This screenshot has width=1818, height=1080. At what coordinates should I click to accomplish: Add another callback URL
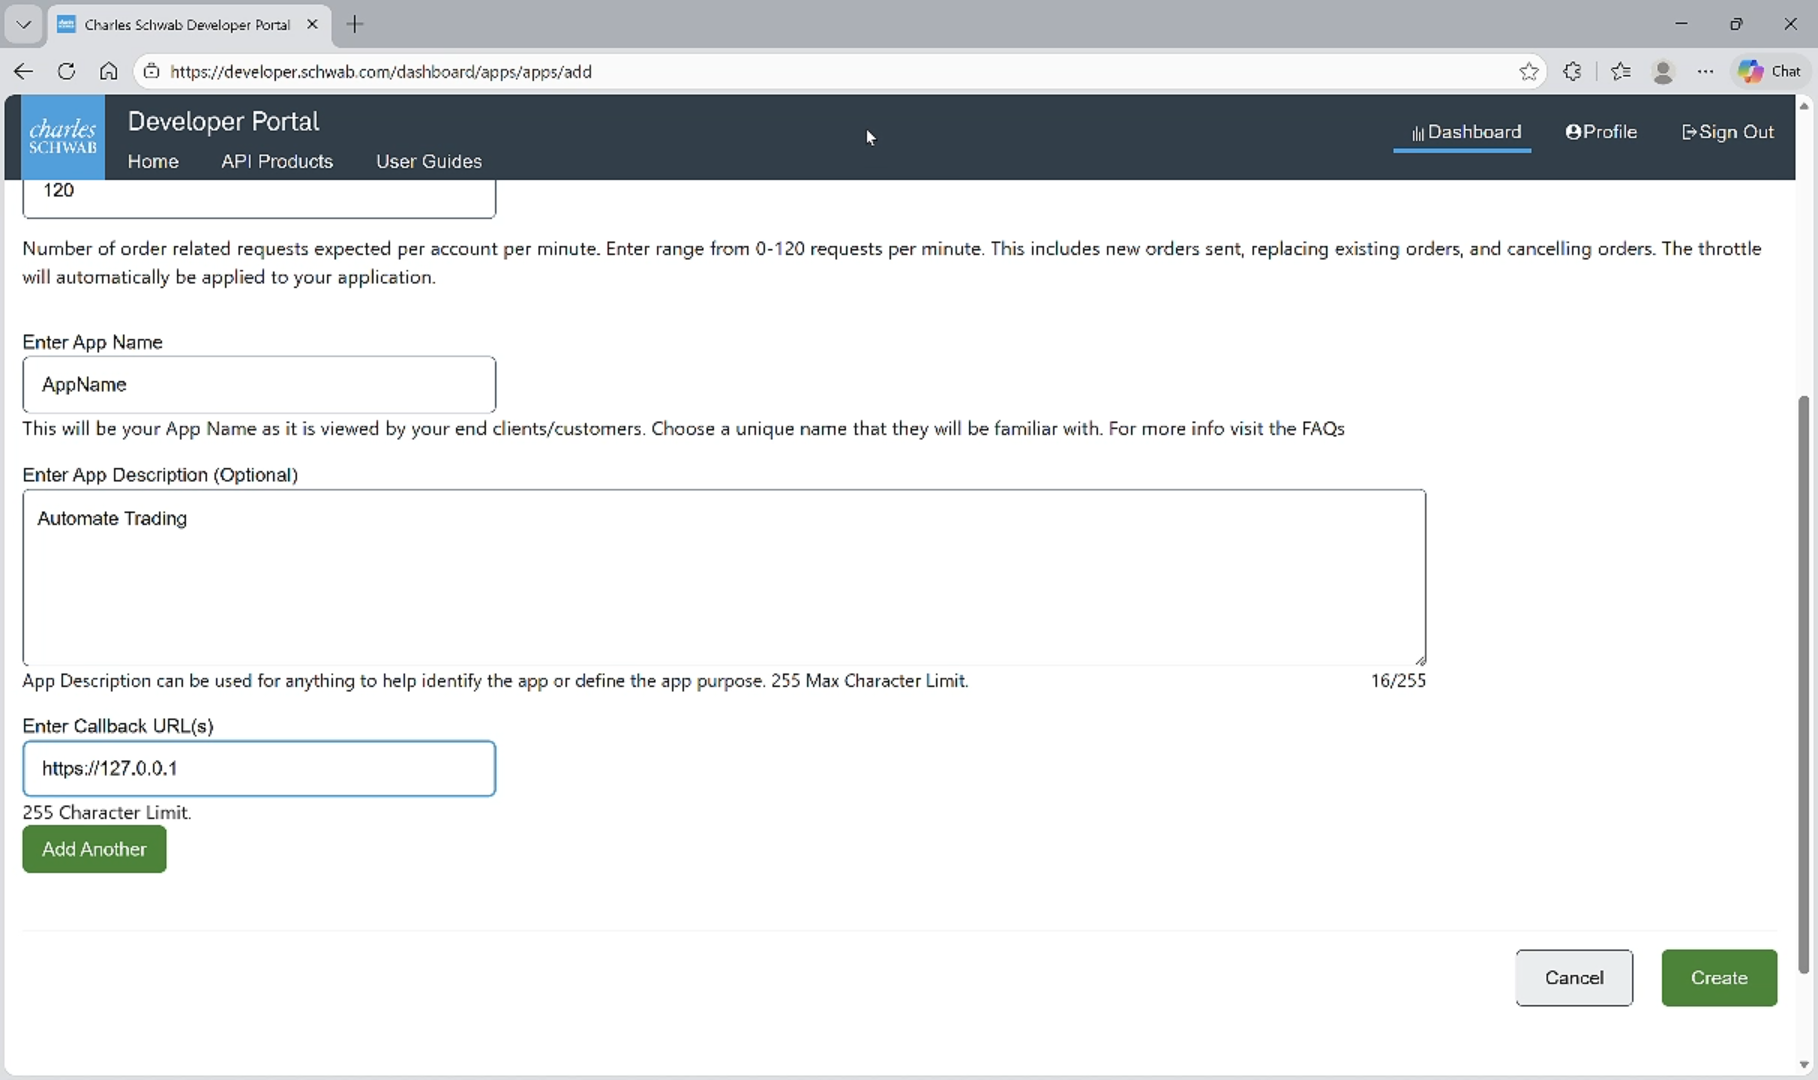[x=93, y=849]
